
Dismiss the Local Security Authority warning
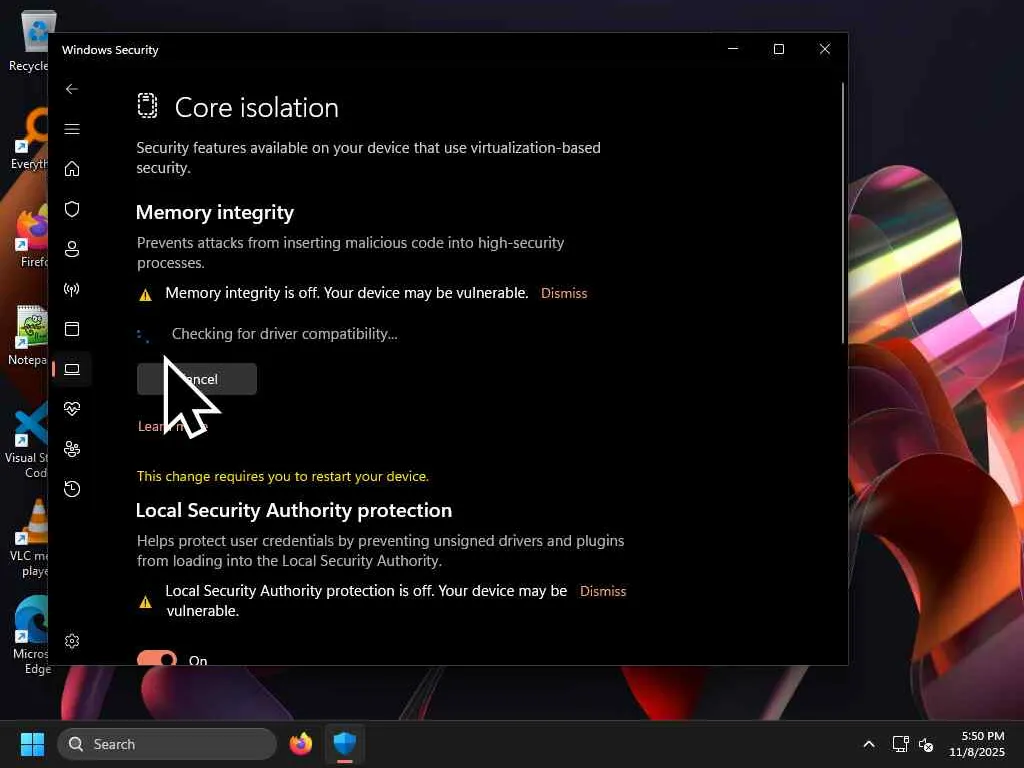[x=603, y=591]
